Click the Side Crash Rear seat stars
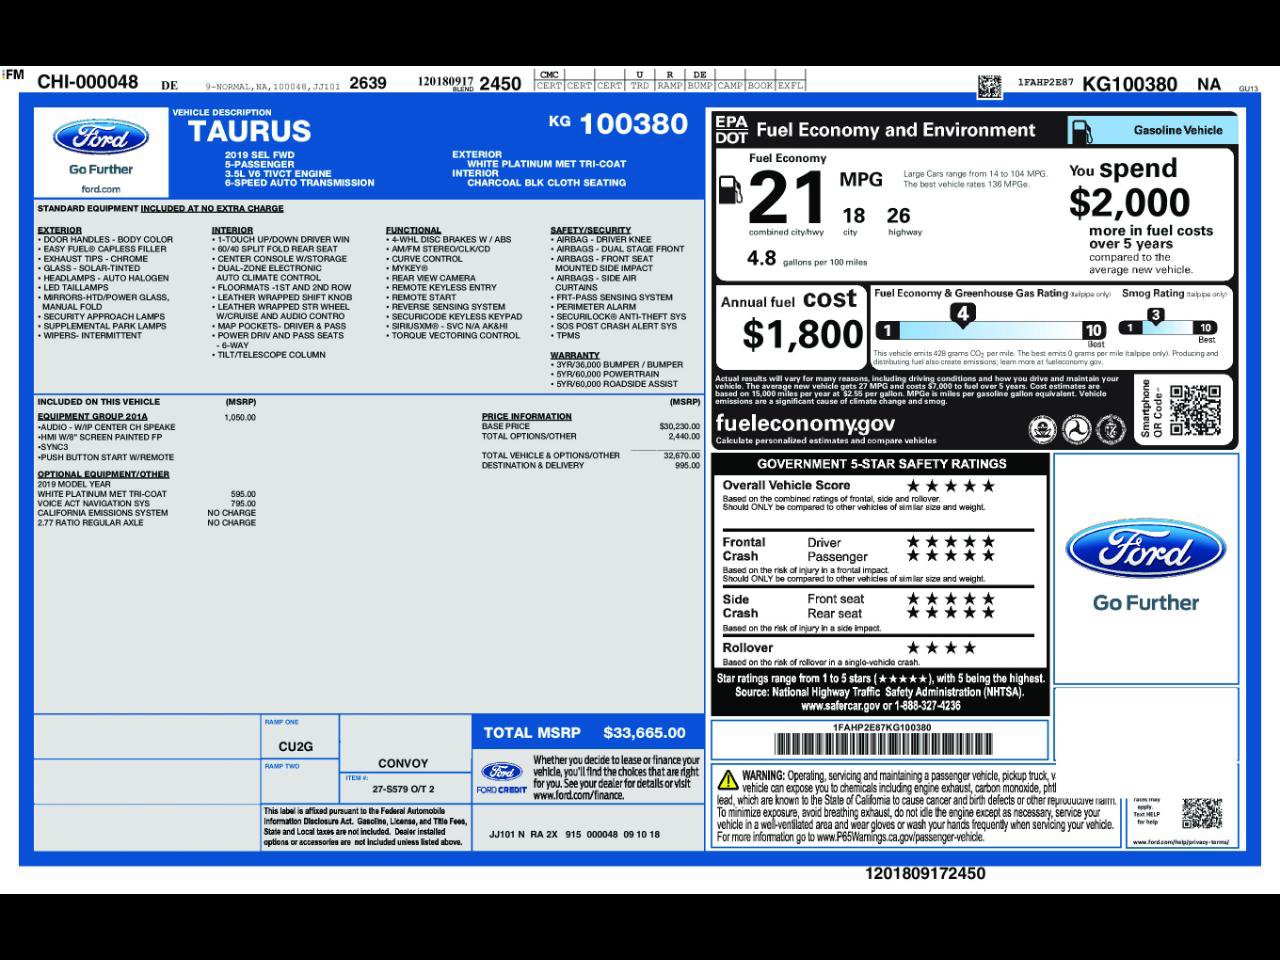Viewport: 1280px width, 960px height. 950,613
